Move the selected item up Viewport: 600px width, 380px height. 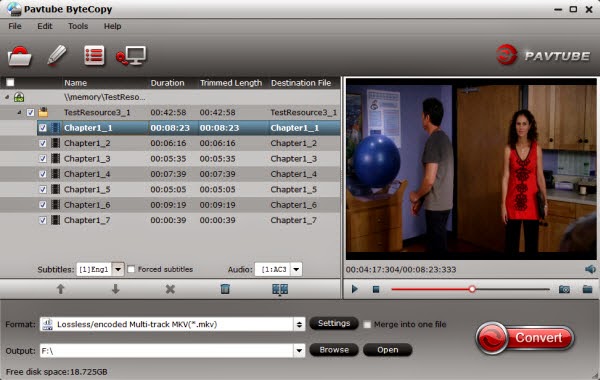pos(60,289)
